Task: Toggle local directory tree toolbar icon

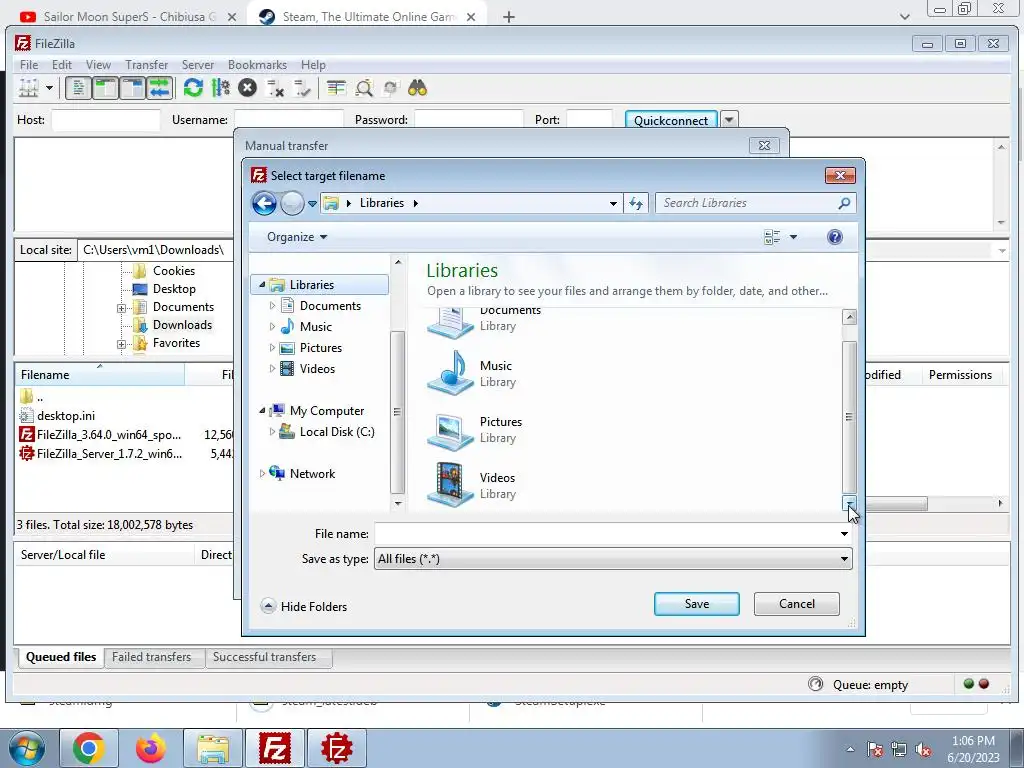Action: point(105,88)
